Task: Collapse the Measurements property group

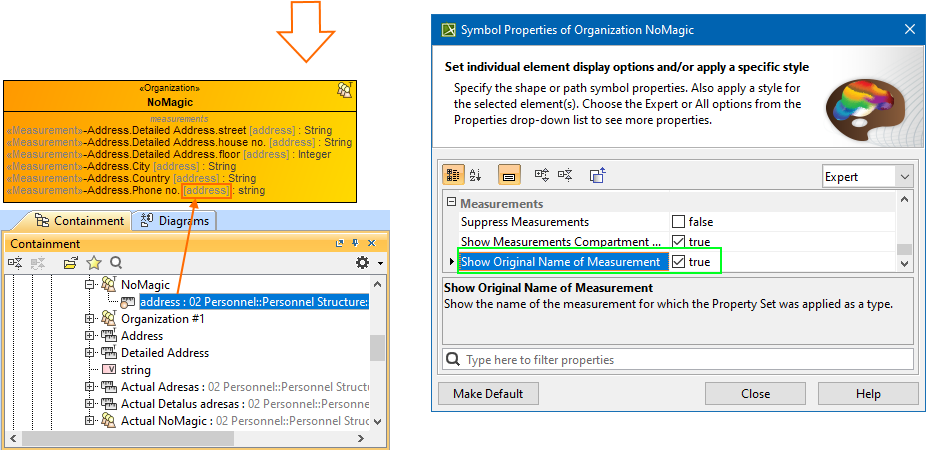Action: click(x=451, y=202)
